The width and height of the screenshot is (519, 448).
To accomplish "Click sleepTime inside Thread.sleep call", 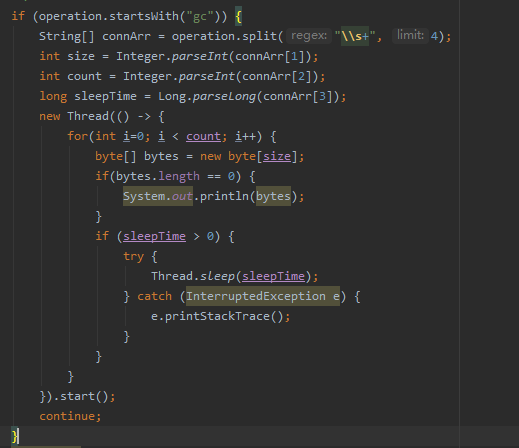I will 273,276.
